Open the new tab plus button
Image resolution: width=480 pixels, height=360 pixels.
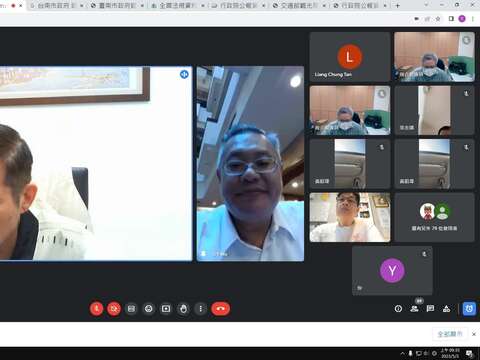coord(397,5)
